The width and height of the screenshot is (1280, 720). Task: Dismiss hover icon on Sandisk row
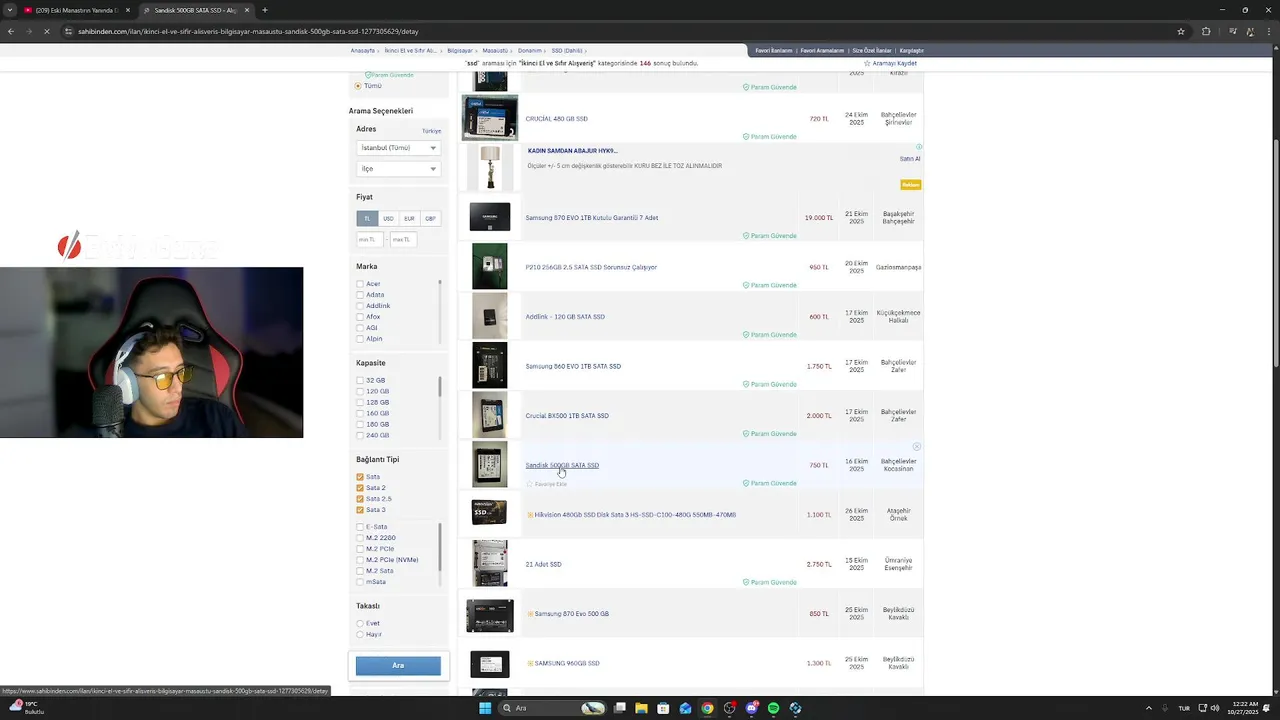click(917, 447)
